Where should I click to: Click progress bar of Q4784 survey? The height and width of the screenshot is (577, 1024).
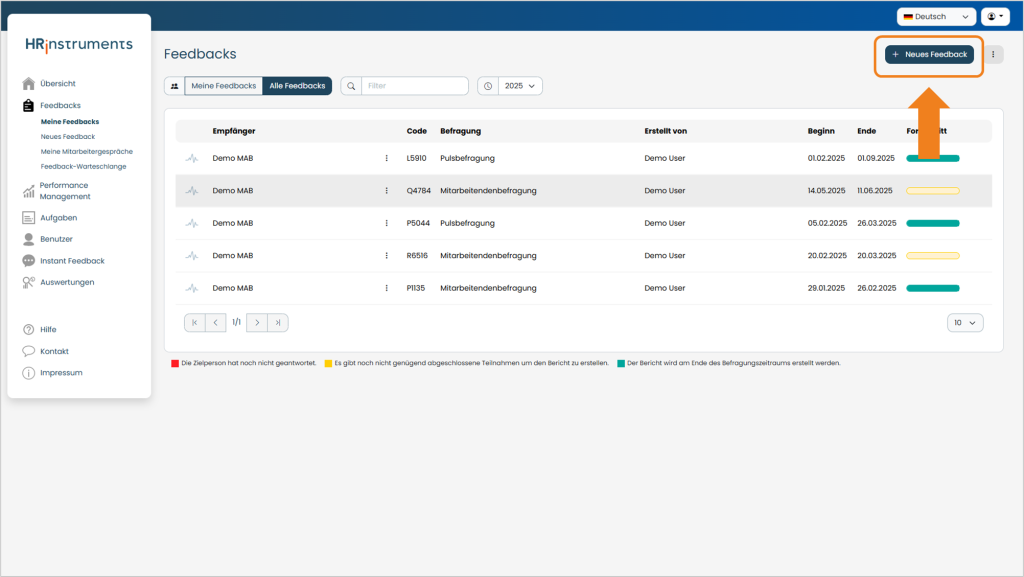[x=933, y=191]
